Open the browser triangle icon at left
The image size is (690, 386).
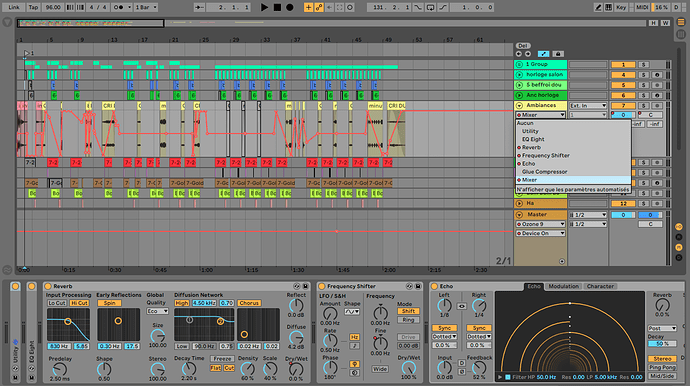coord(7,22)
